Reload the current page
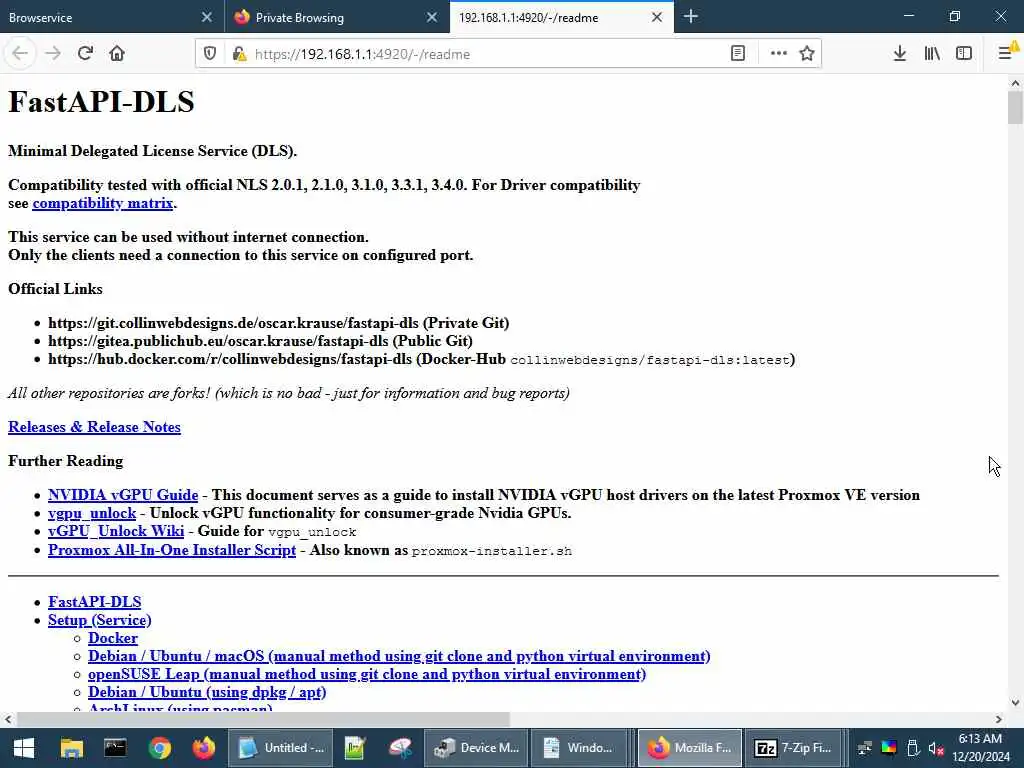1024x768 pixels. pos(85,54)
